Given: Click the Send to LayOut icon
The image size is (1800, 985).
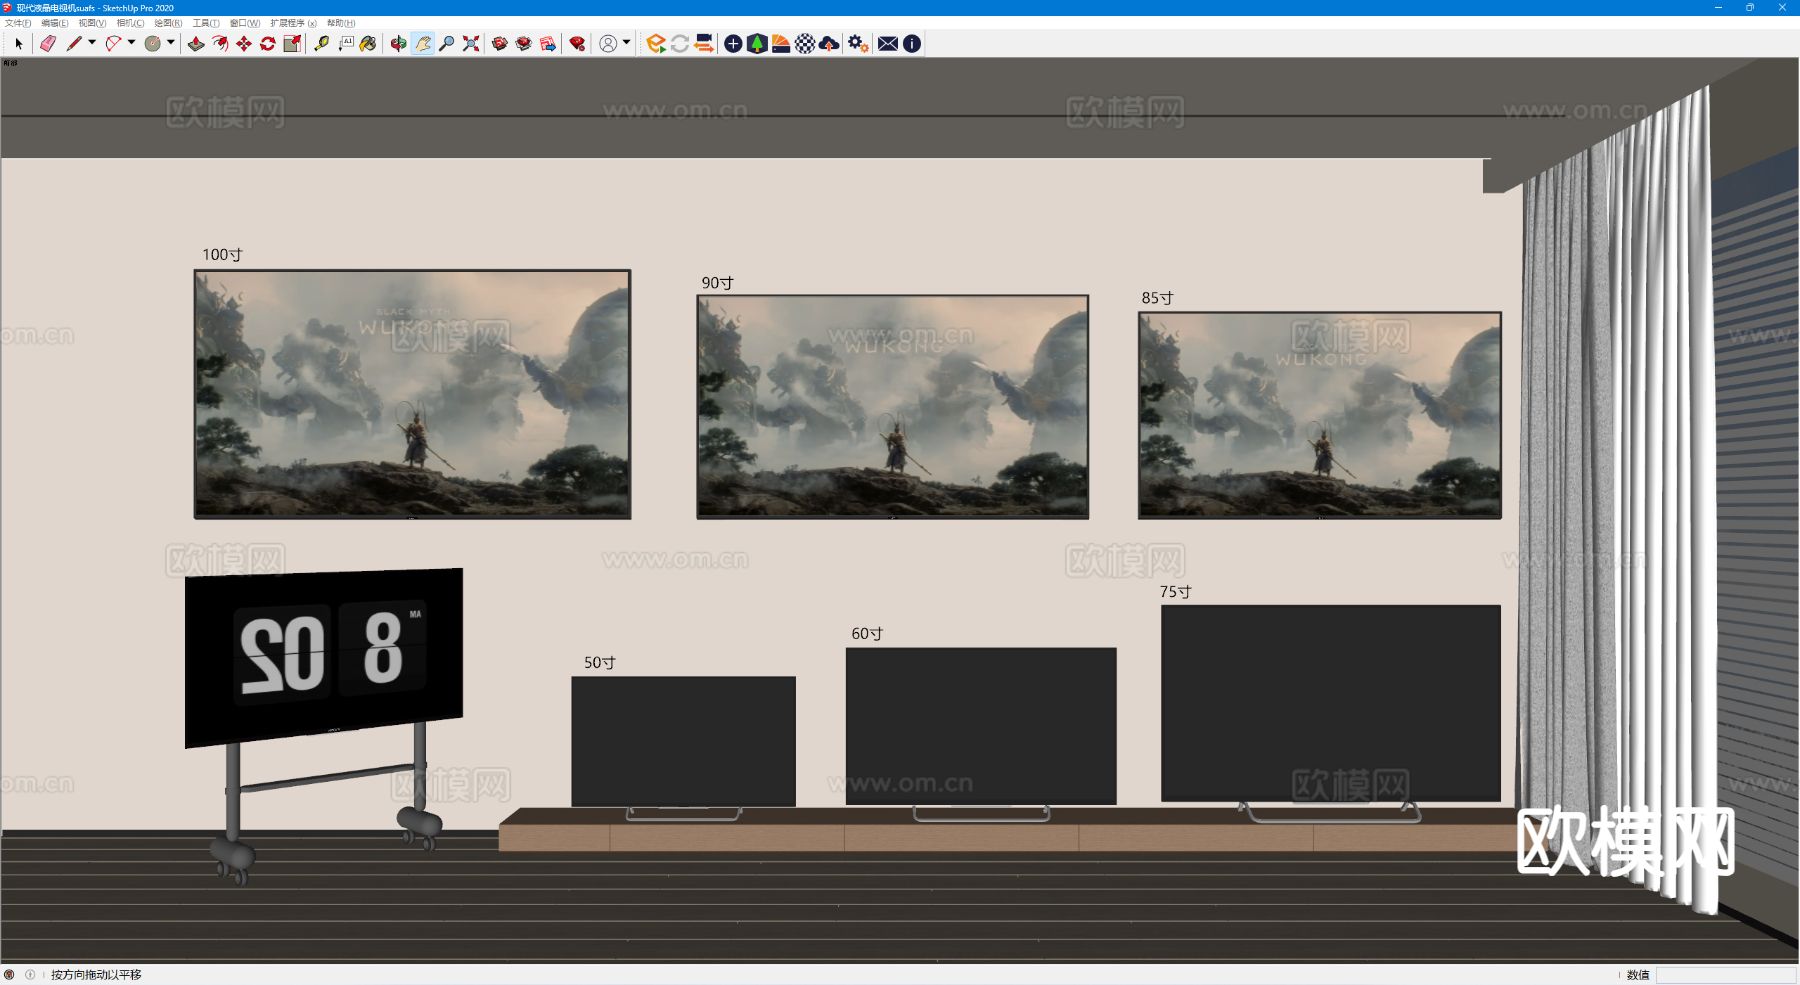Looking at the screenshot, I should coord(547,43).
